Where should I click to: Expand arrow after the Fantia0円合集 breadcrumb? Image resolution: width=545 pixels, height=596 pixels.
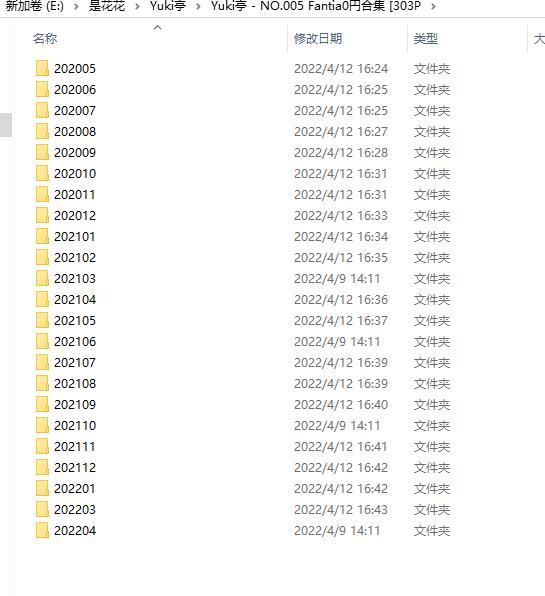(433, 6)
